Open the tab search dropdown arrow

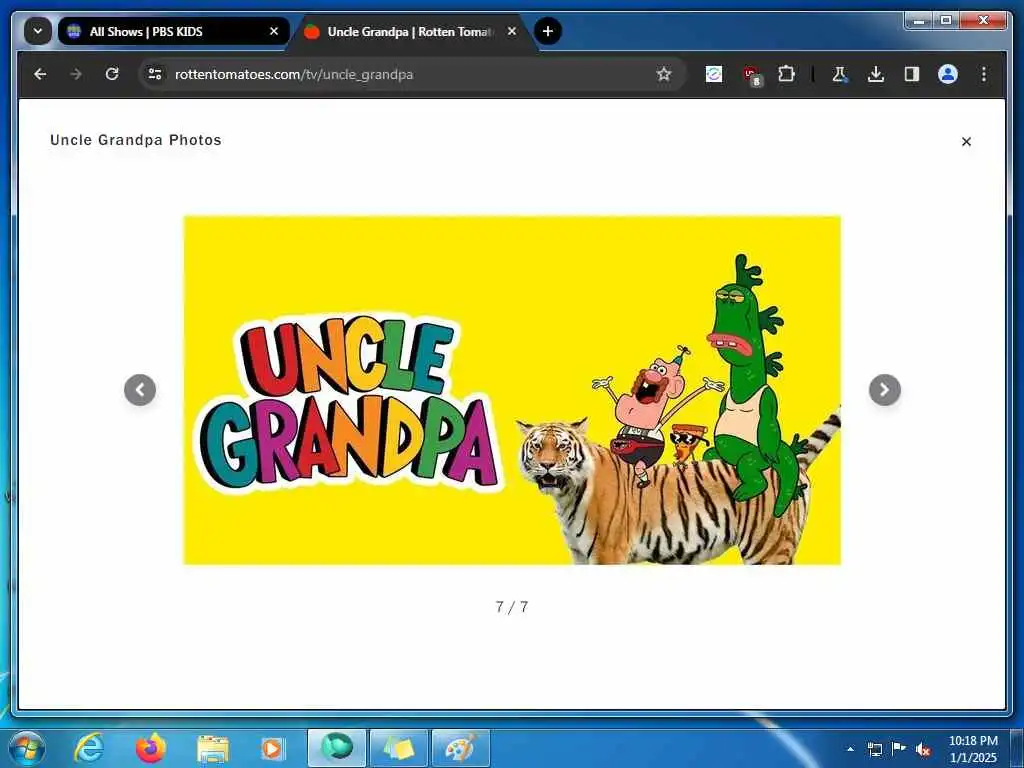[38, 31]
